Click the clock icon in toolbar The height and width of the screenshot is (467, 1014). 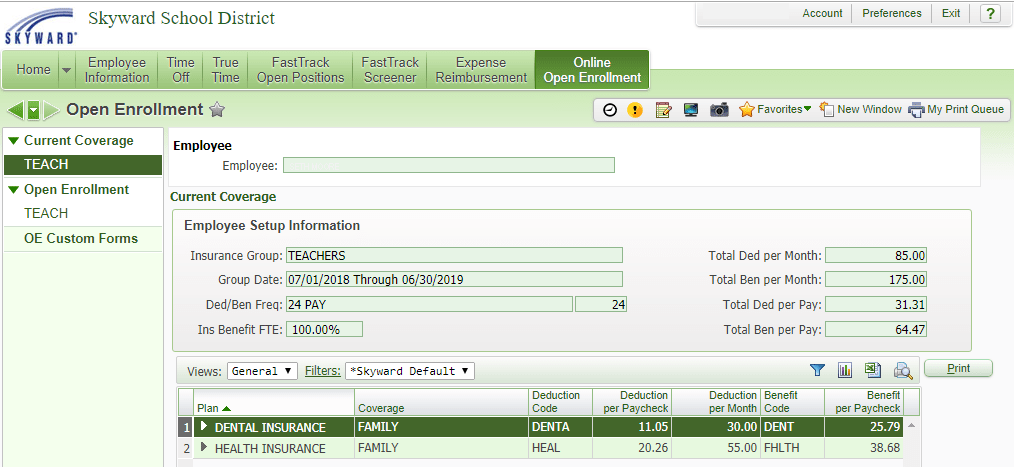click(610, 110)
